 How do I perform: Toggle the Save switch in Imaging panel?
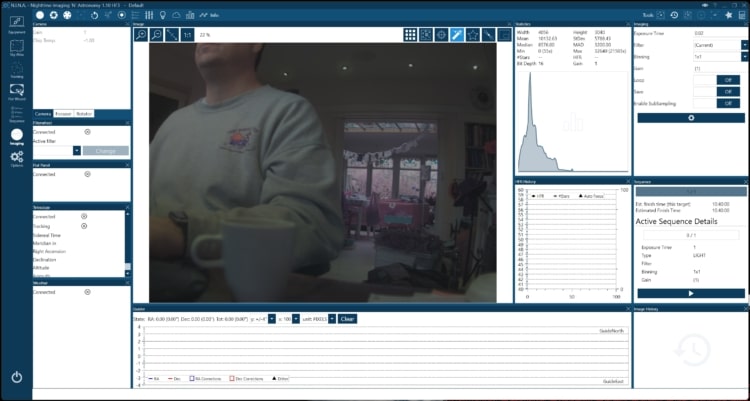click(717, 91)
